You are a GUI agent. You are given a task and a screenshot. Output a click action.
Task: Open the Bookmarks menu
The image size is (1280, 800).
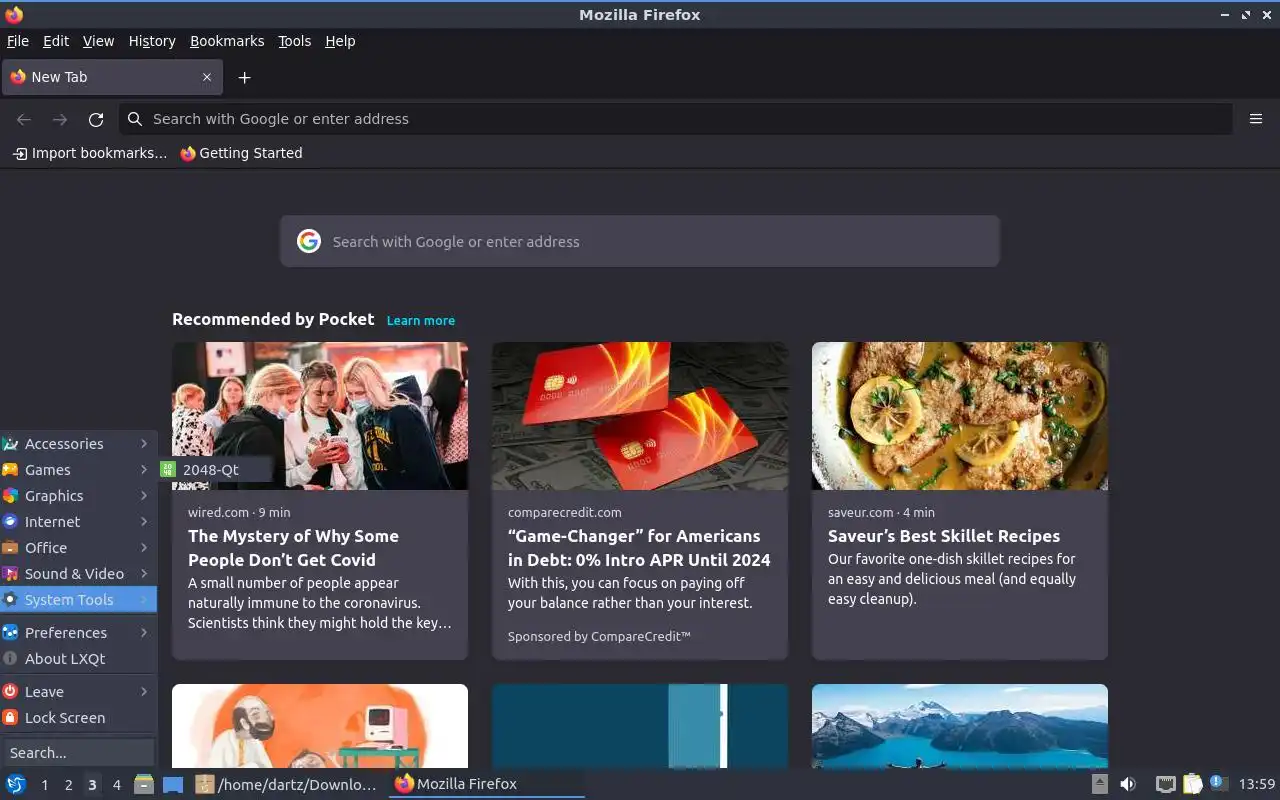(227, 41)
